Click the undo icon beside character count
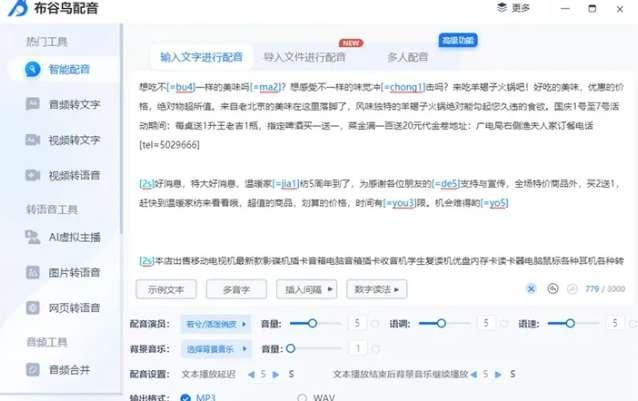Screen dimensions: 638x401 pyautogui.click(x=553, y=289)
